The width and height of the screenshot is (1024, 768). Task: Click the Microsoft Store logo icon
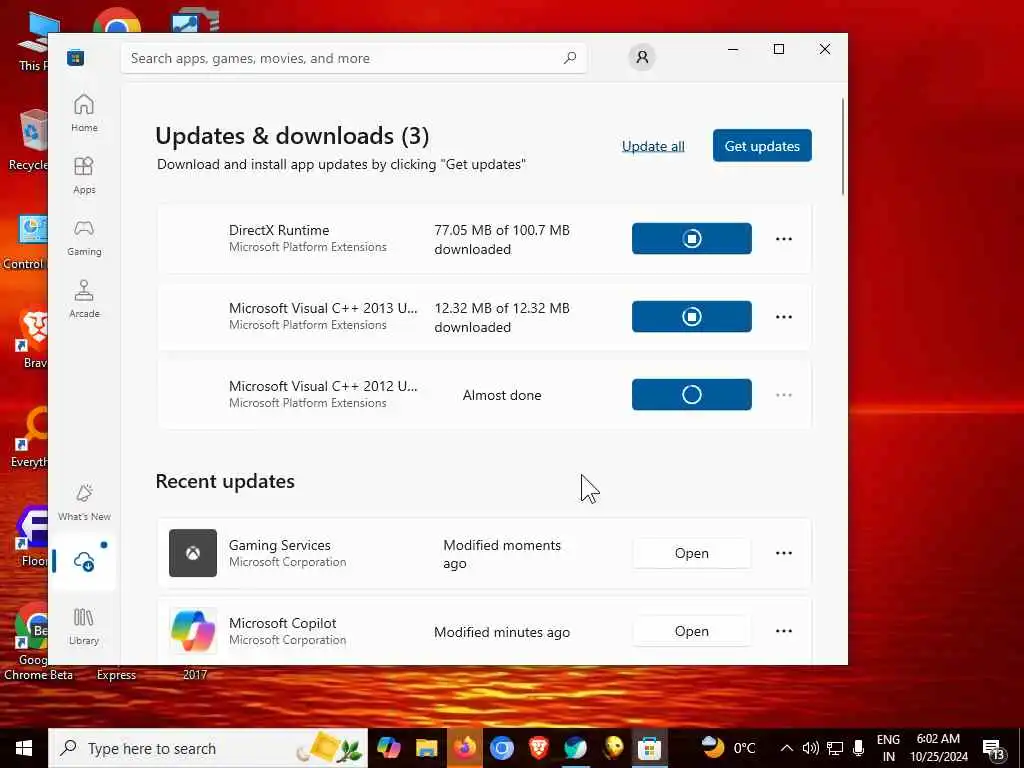point(75,58)
